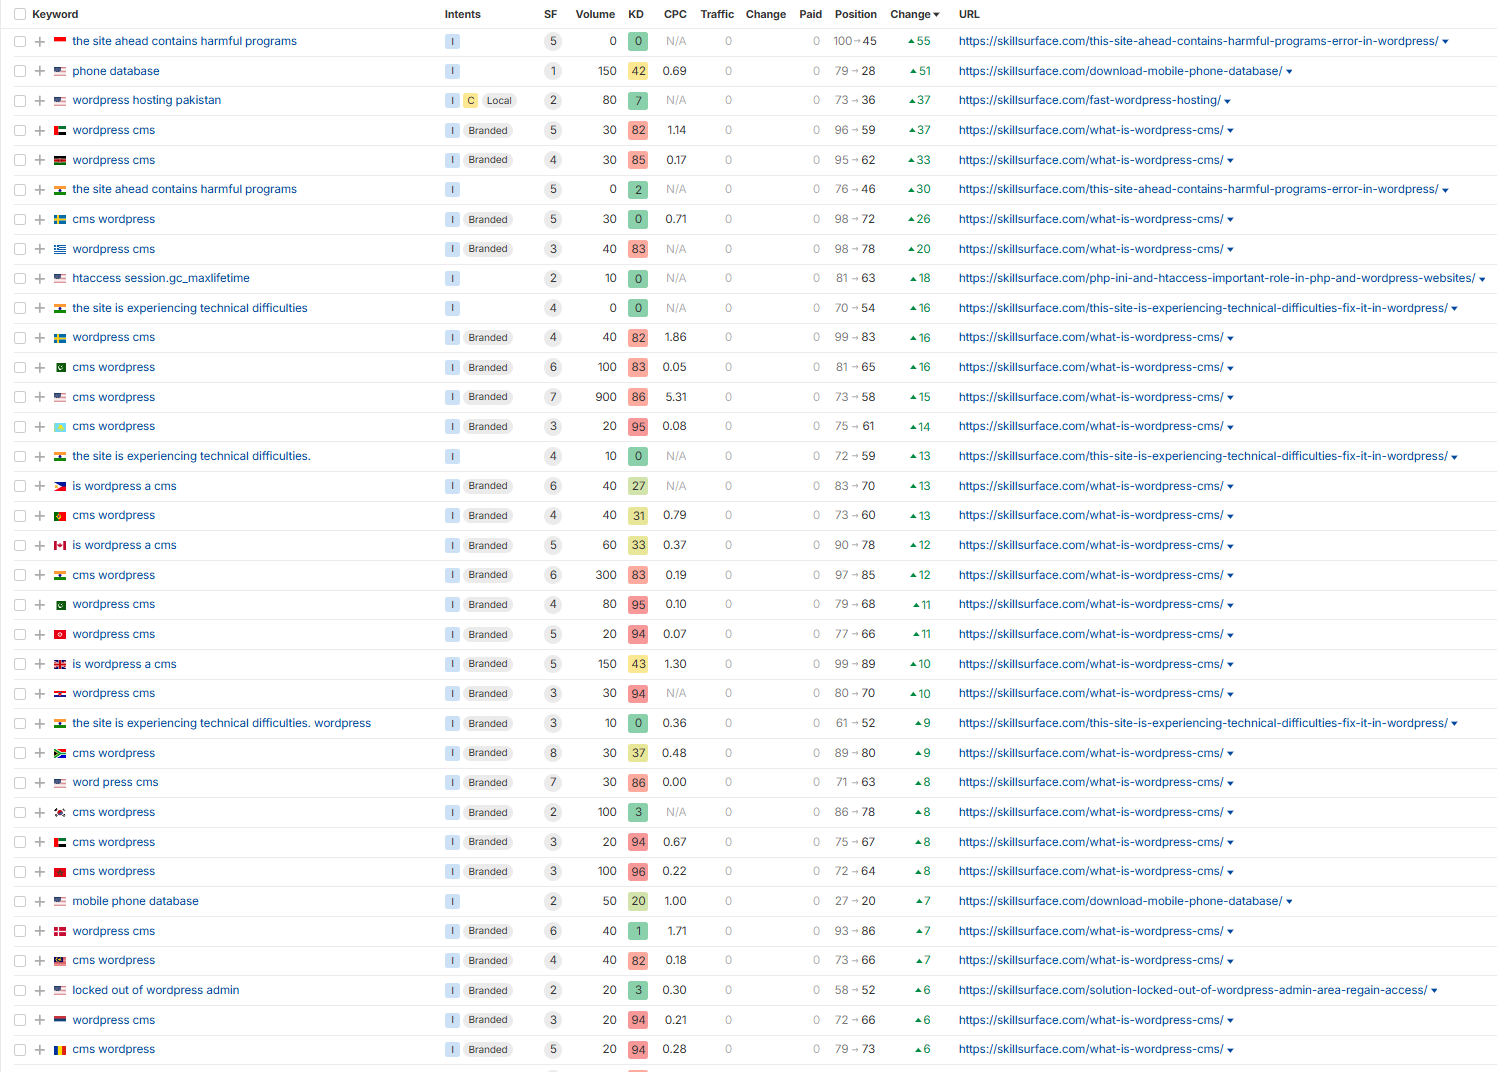The image size is (1497, 1072).
Task: Click the Local tag in wordpress hosting pakistan row
Action: (499, 101)
